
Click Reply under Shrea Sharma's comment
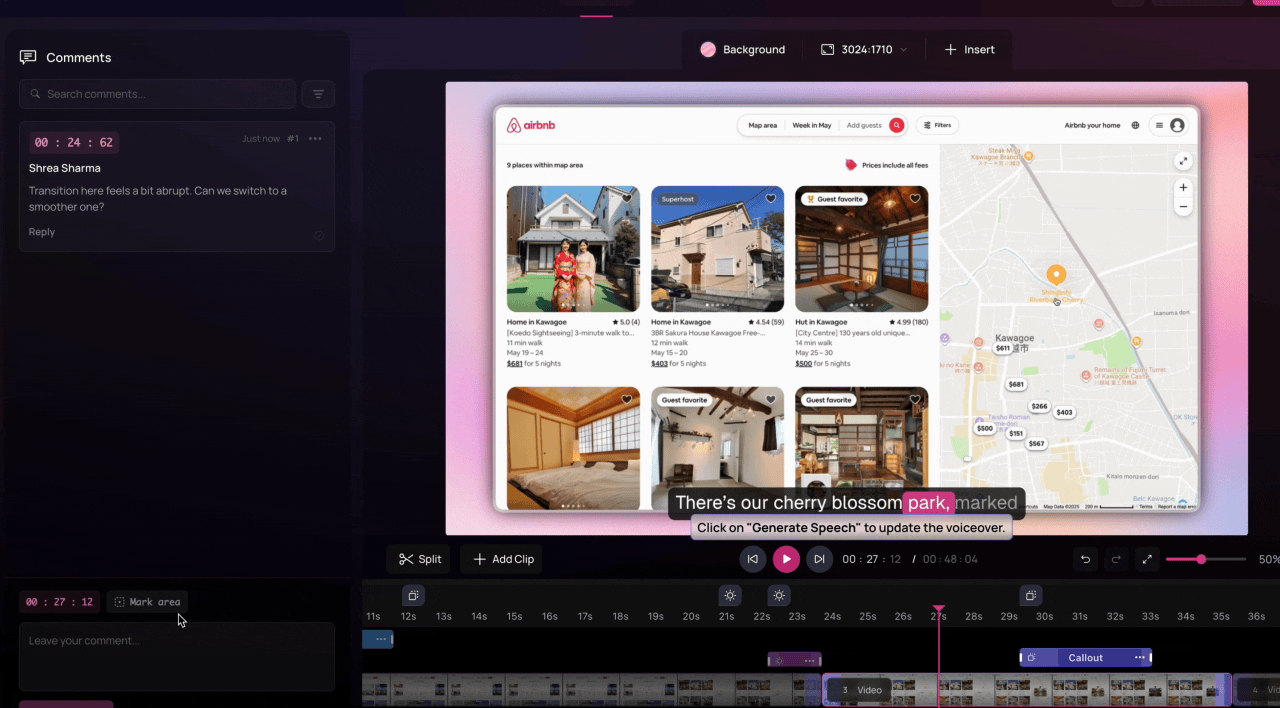[x=42, y=232]
